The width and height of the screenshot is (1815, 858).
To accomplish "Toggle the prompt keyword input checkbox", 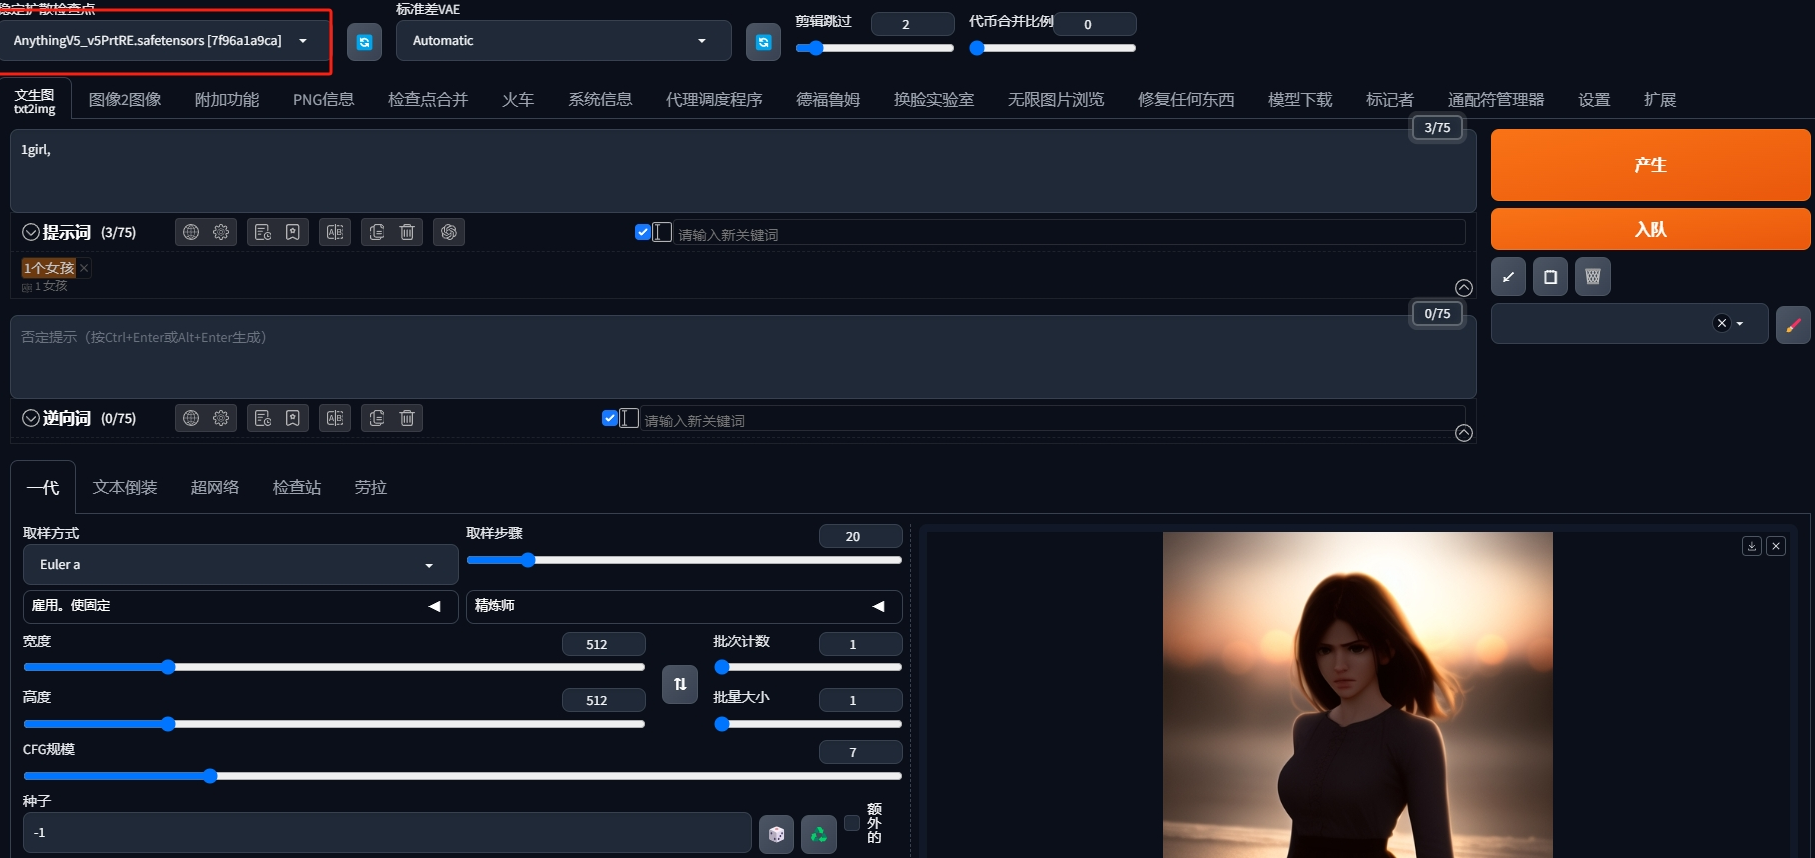I will click(x=643, y=232).
